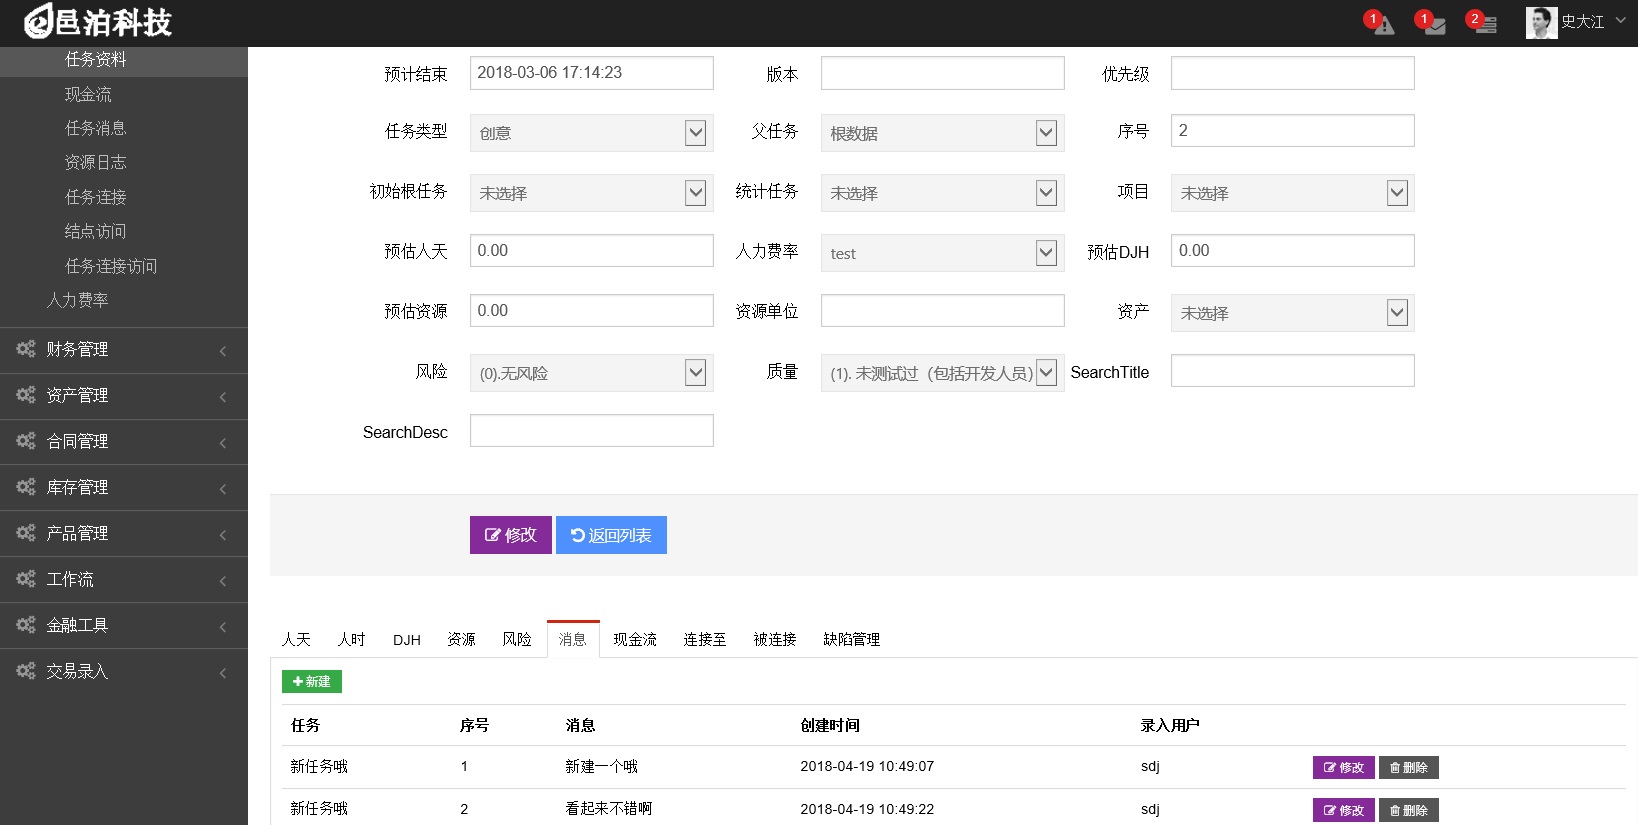Click the gears icon beside 财务管理
Screen dimensions: 1638x825
(25, 349)
